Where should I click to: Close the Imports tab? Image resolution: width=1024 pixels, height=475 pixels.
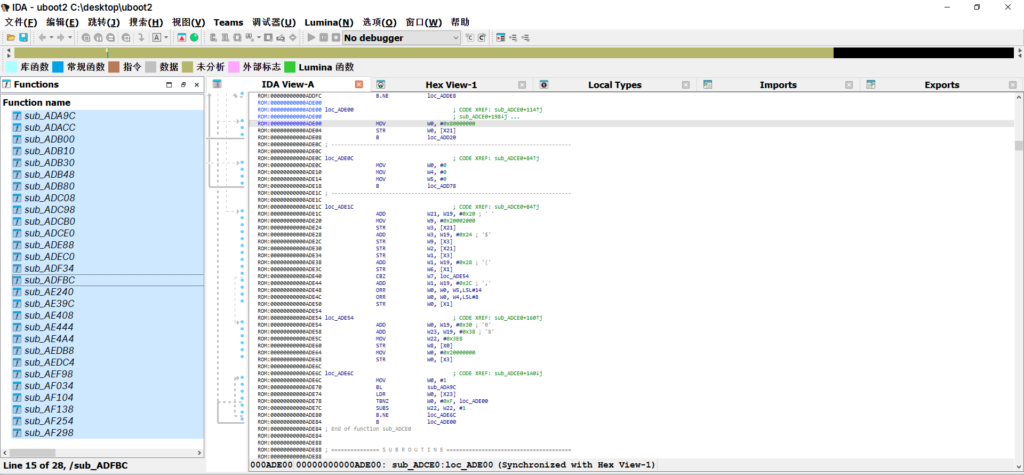point(849,85)
